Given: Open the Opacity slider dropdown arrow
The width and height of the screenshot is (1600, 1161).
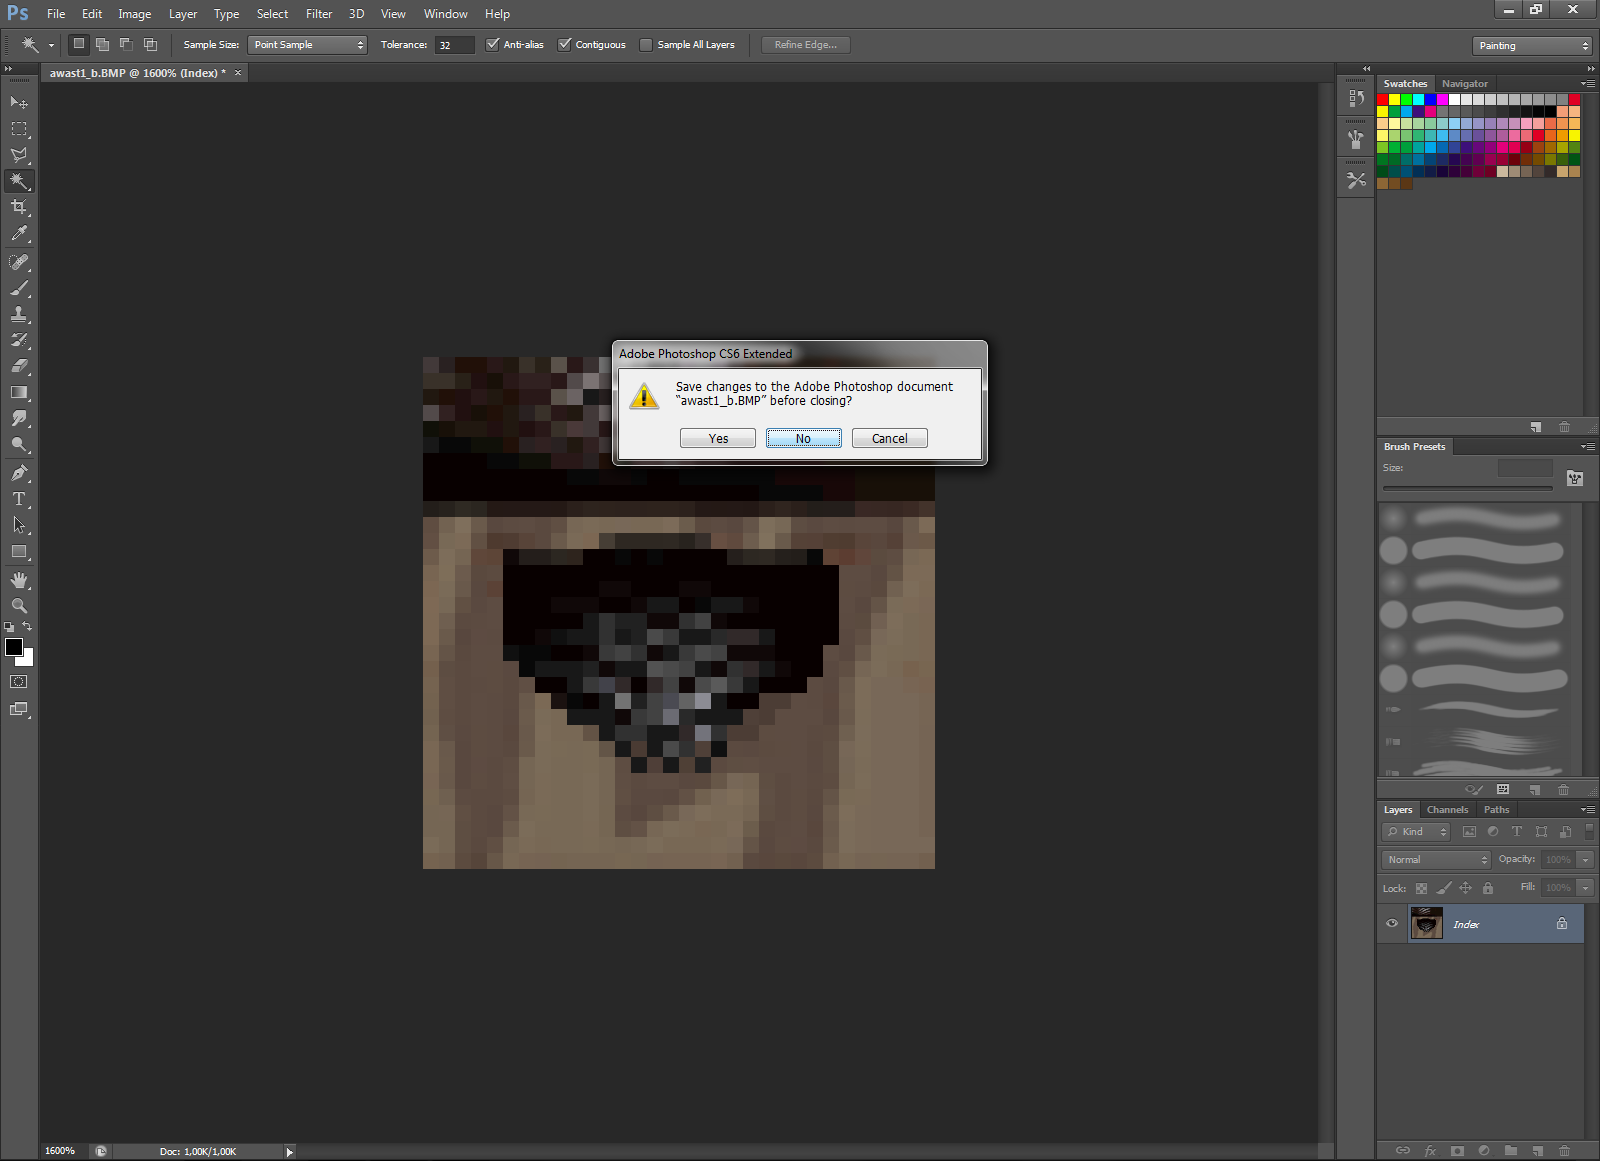Looking at the screenshot, I should pos(1585,860).
